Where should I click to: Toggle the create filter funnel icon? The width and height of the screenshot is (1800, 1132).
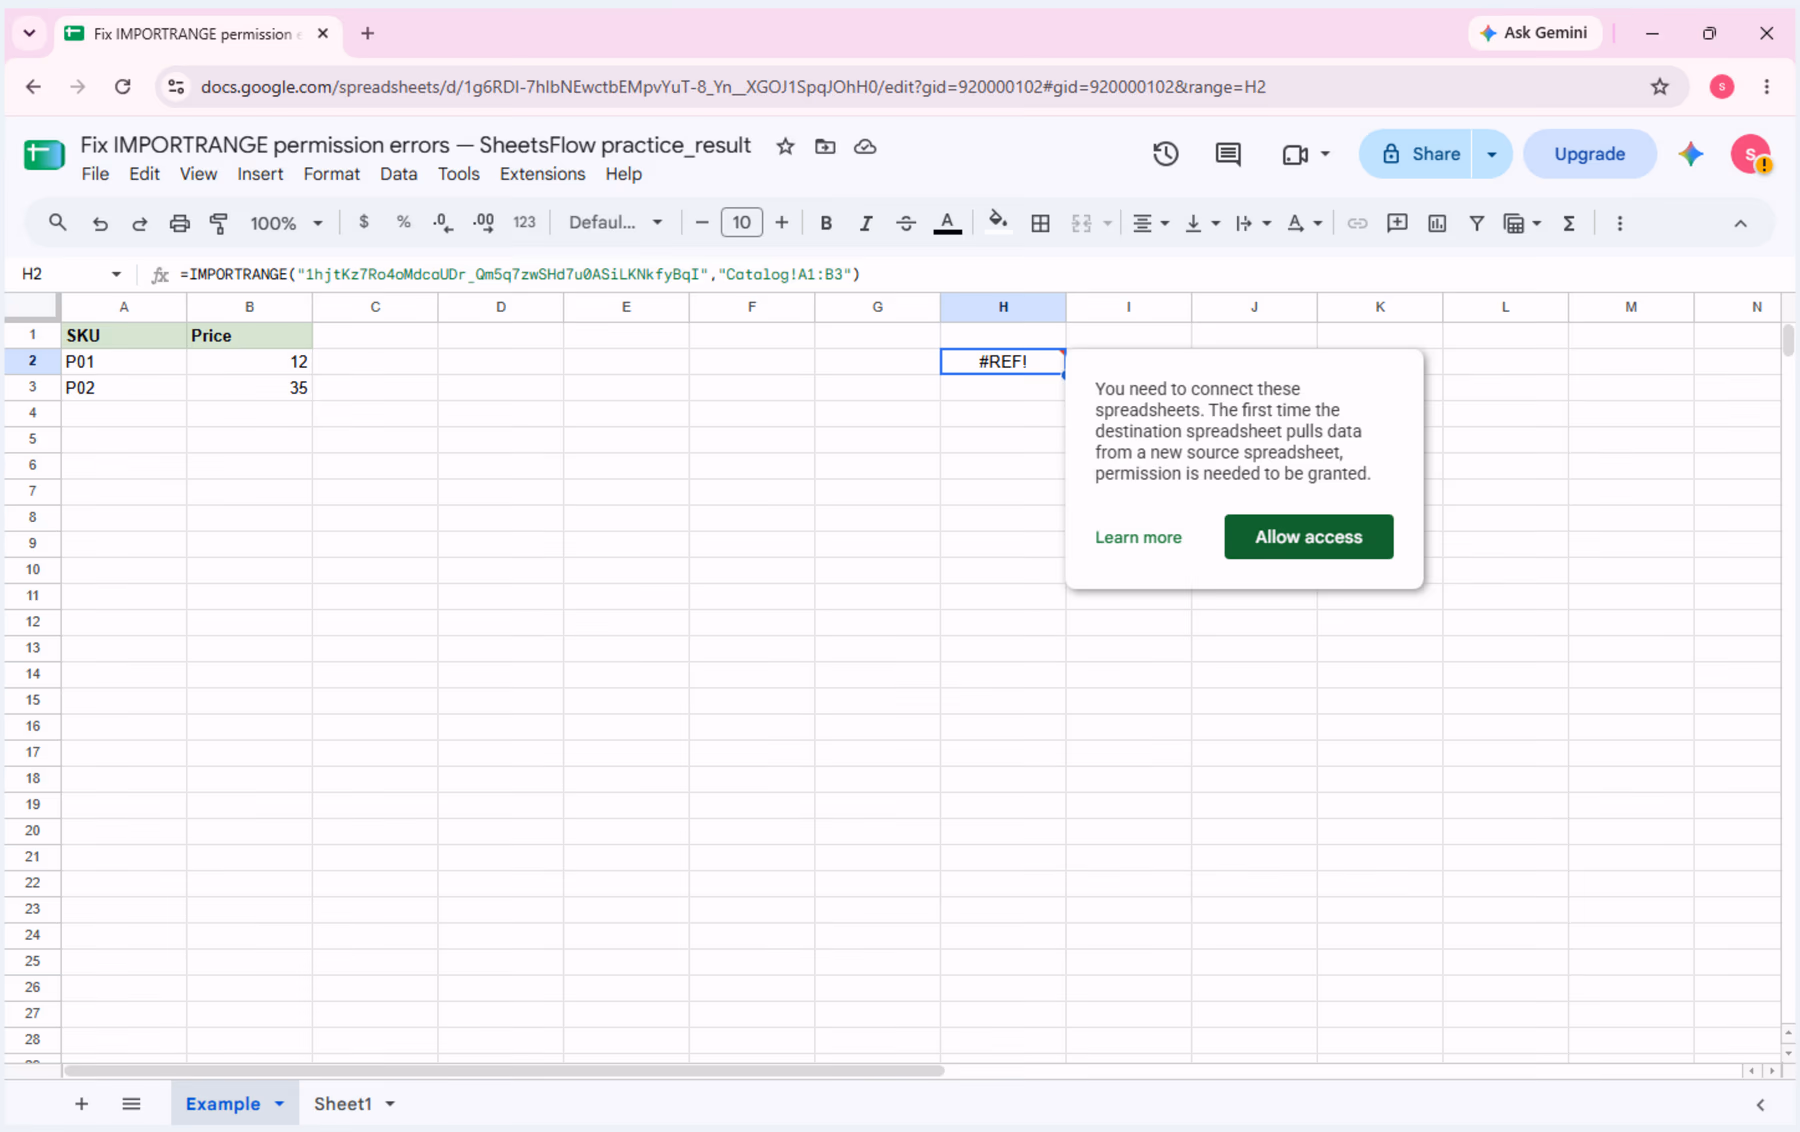point(1476,223)
